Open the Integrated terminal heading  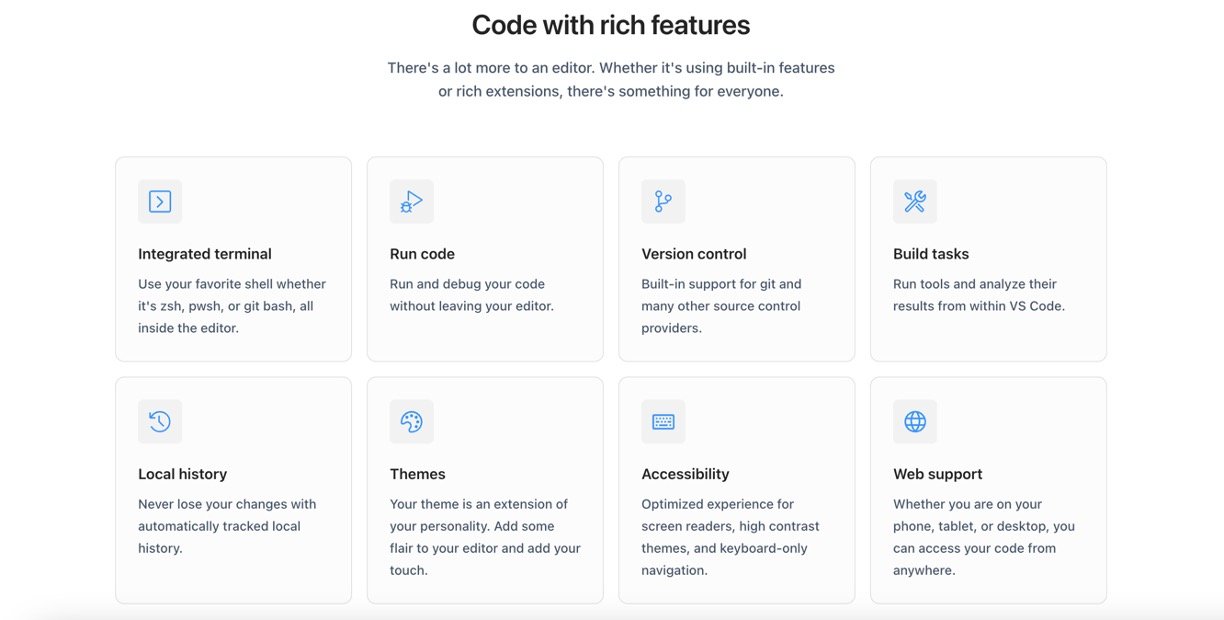click(205, 254)
